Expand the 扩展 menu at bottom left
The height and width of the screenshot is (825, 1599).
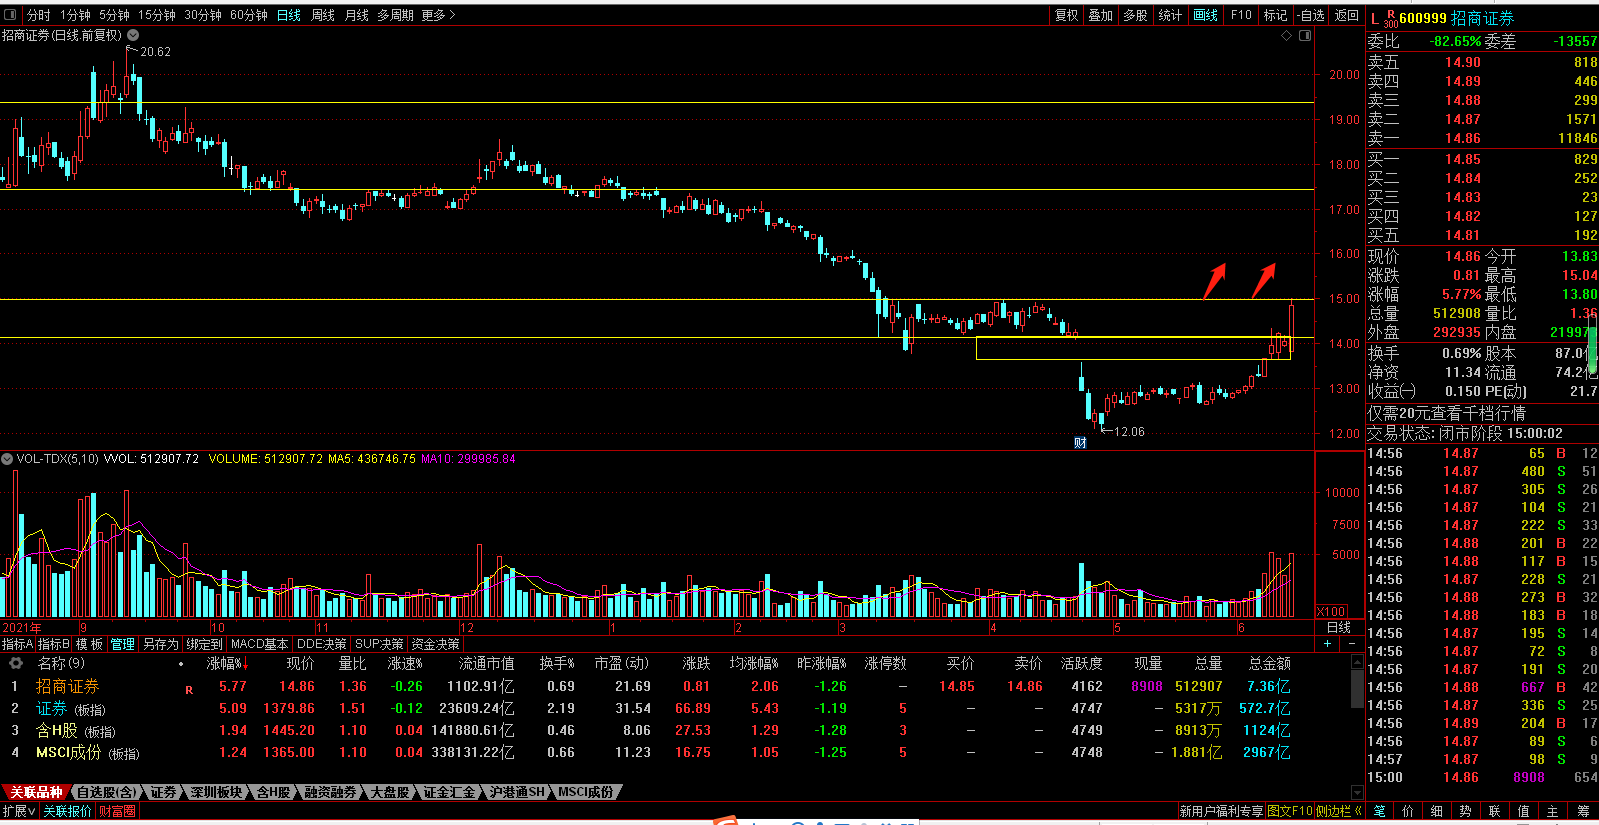pyautogui.click(x=19, y=811)
